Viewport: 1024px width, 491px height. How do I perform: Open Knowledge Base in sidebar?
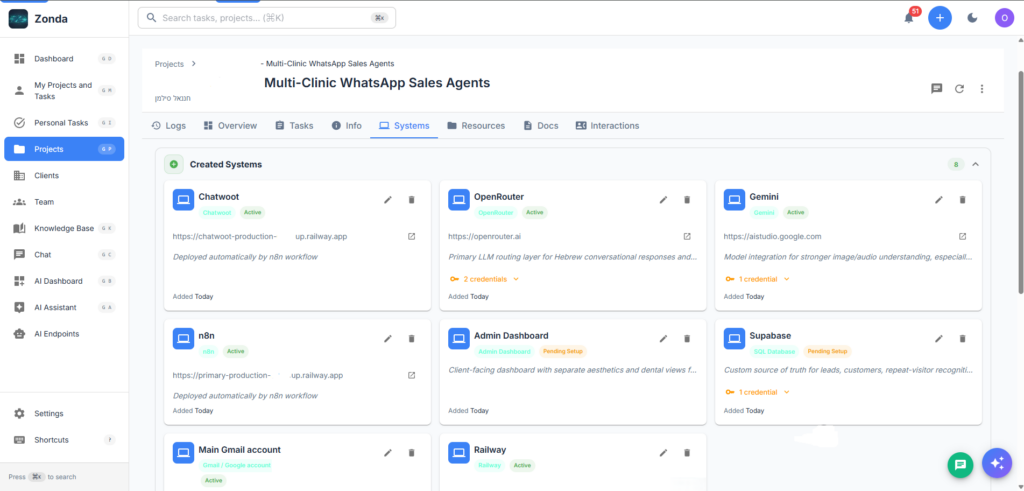tap(64, 229)
